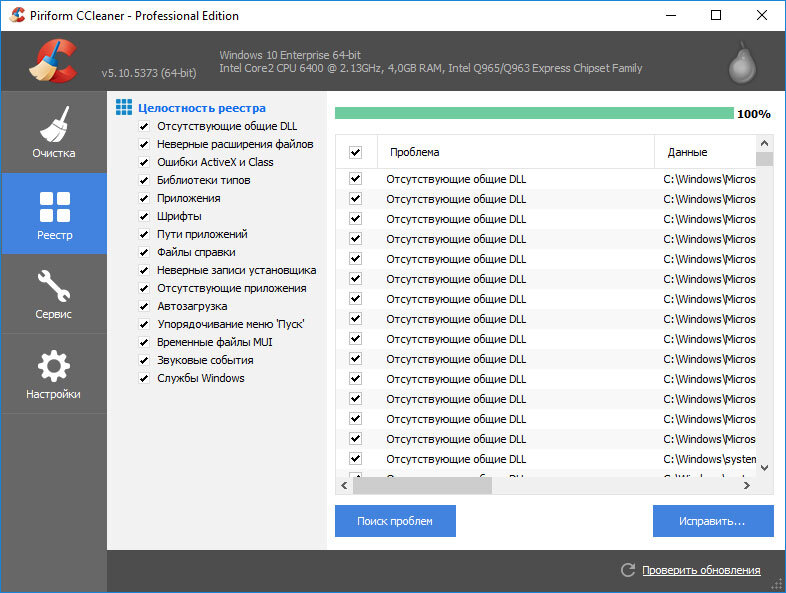Viewport: 786px width, 593px height.
Task: Toggle select-all checkbox in results header
Action: click(x=355, y=152)
